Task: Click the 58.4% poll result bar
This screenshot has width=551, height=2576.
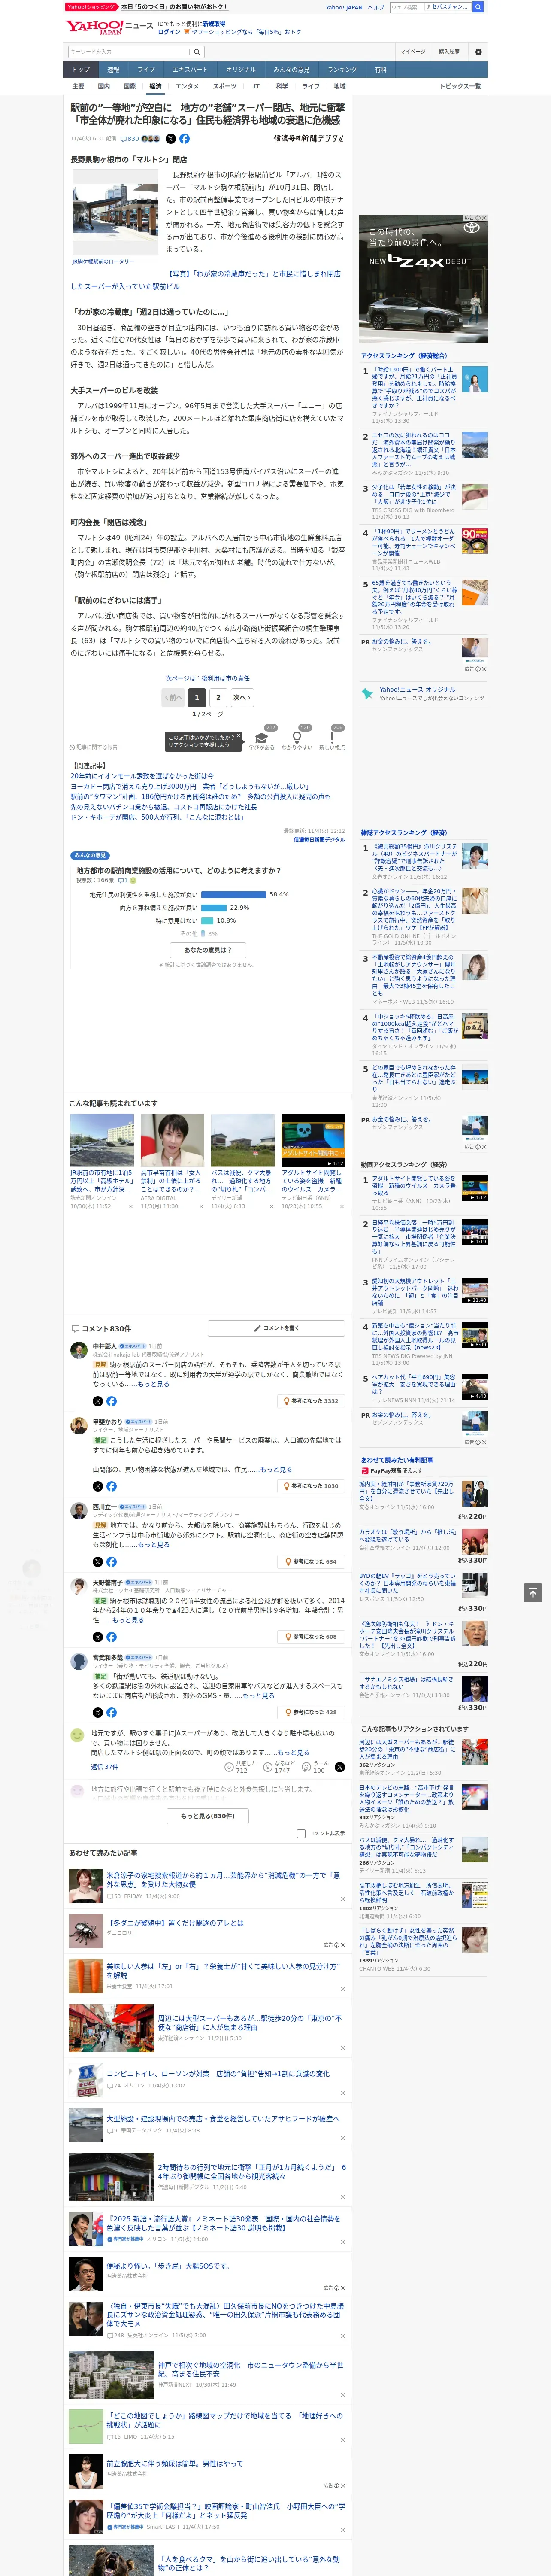Action: (x=233, y=895)
